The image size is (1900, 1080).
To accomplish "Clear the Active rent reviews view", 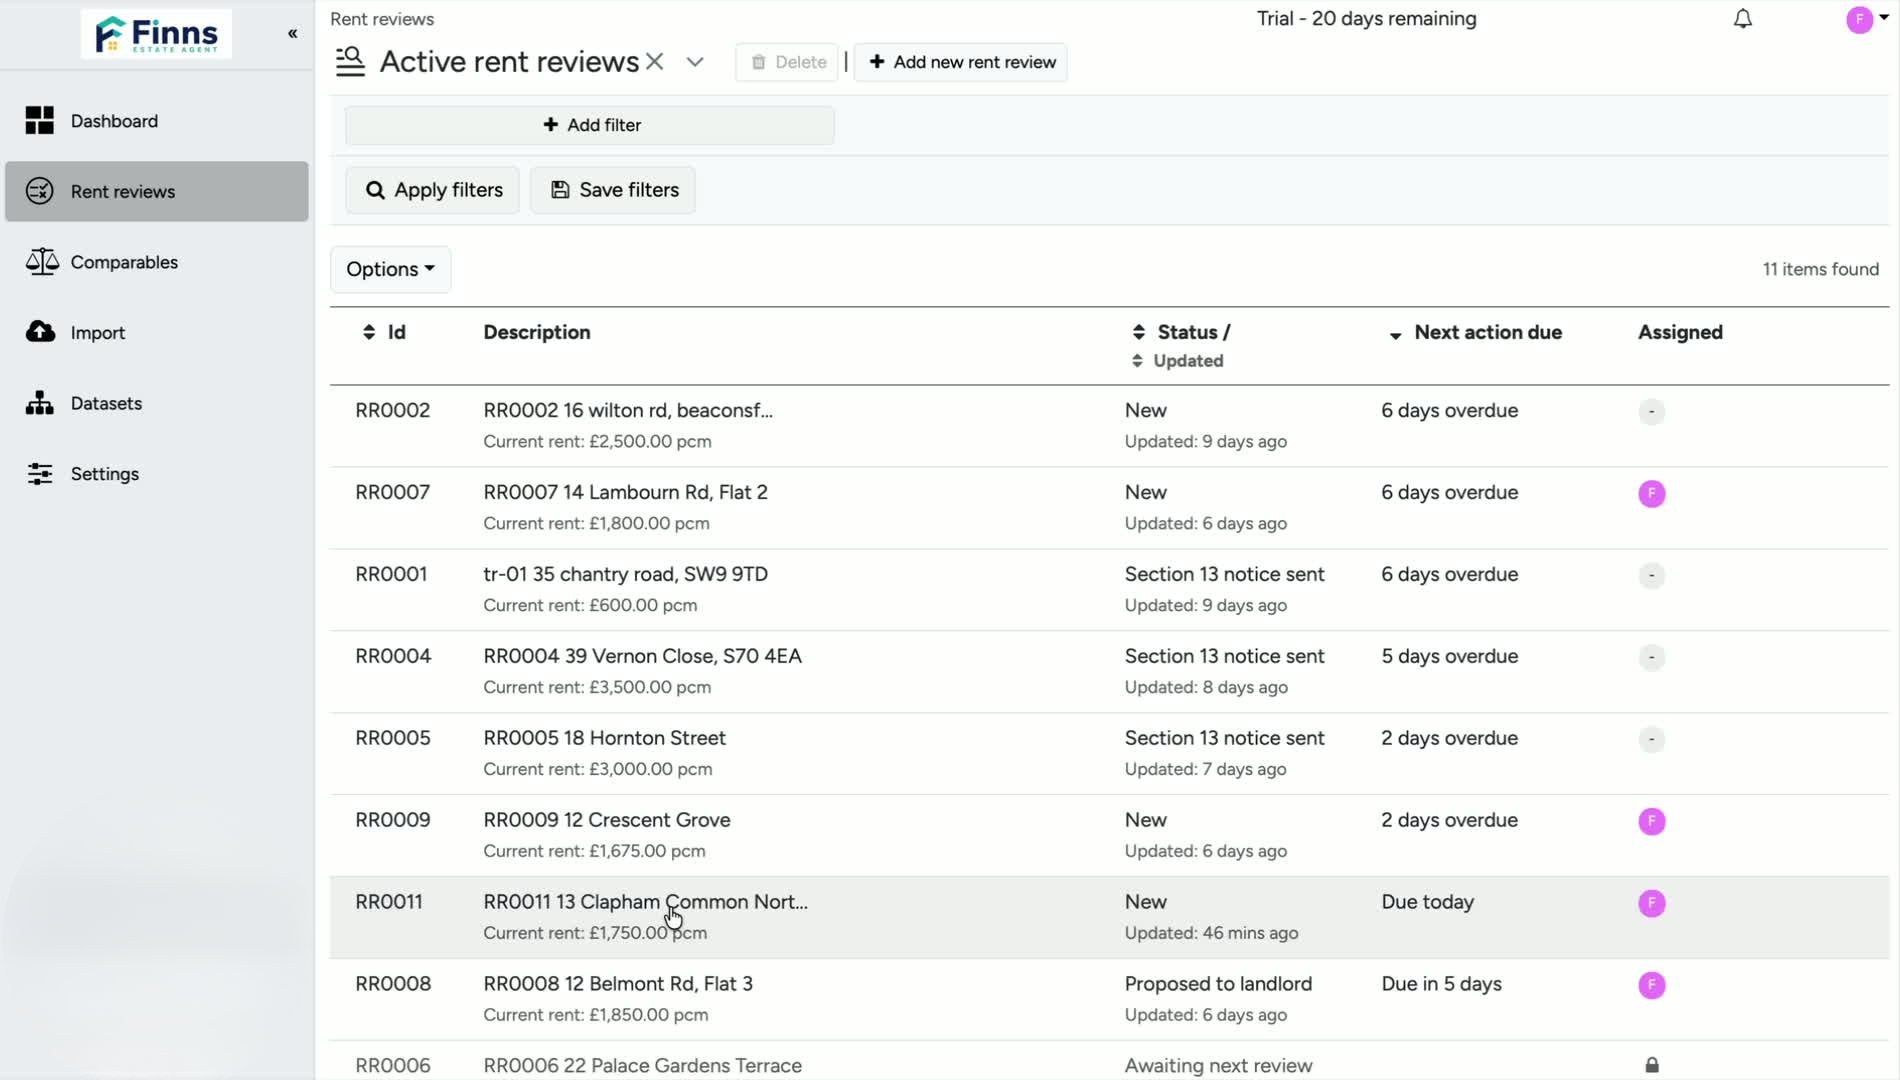I will coord(655,62).
